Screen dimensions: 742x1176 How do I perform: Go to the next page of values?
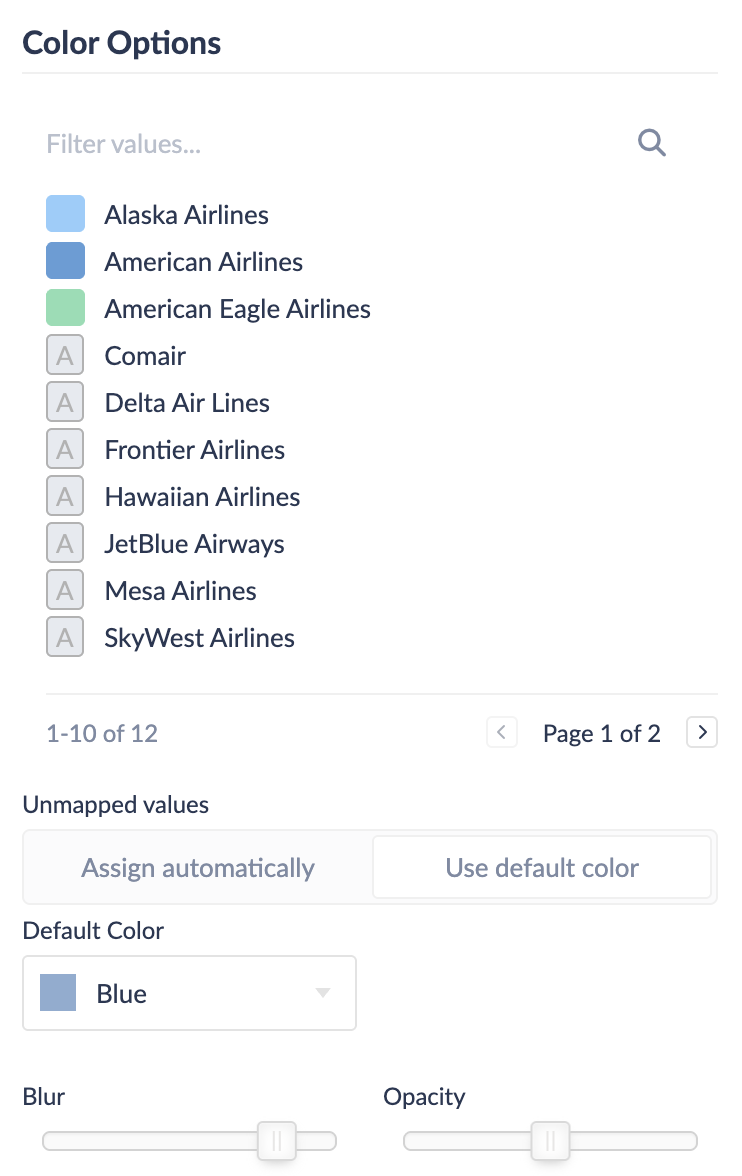702,733
